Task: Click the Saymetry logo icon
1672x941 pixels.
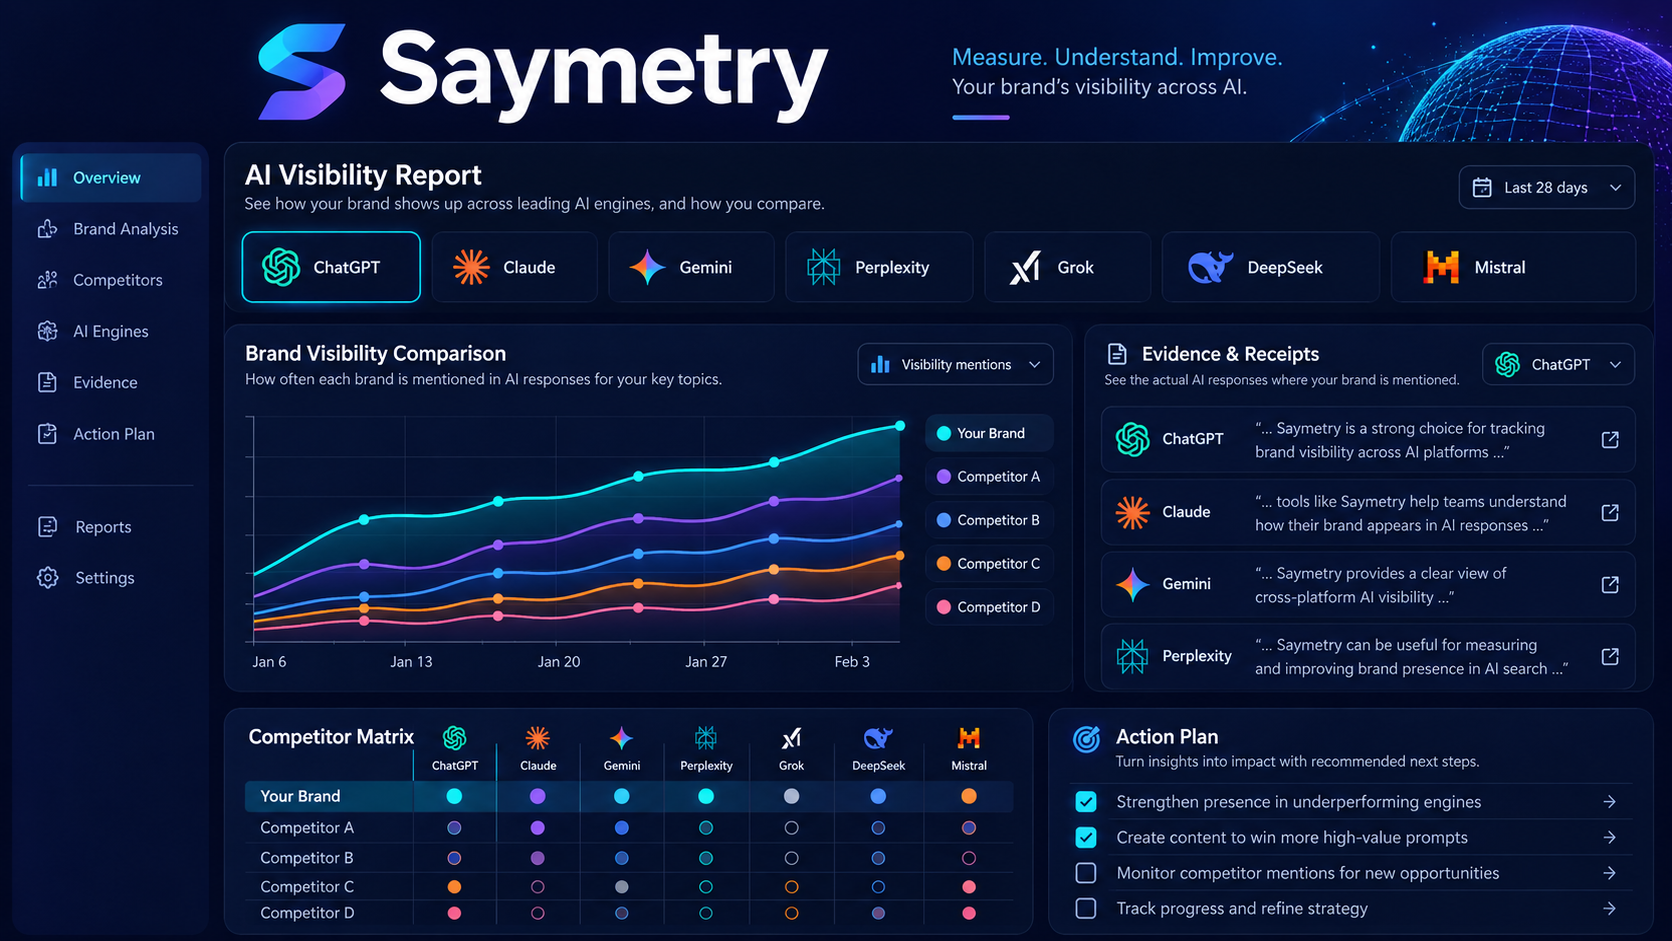Action: [x=302, y=71]
